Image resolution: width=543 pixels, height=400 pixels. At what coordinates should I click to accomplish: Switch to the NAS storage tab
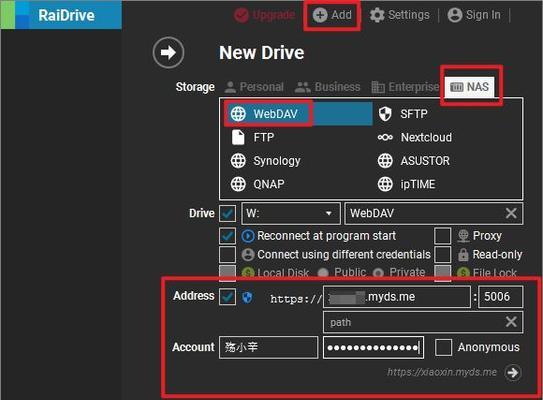[470, 87]
